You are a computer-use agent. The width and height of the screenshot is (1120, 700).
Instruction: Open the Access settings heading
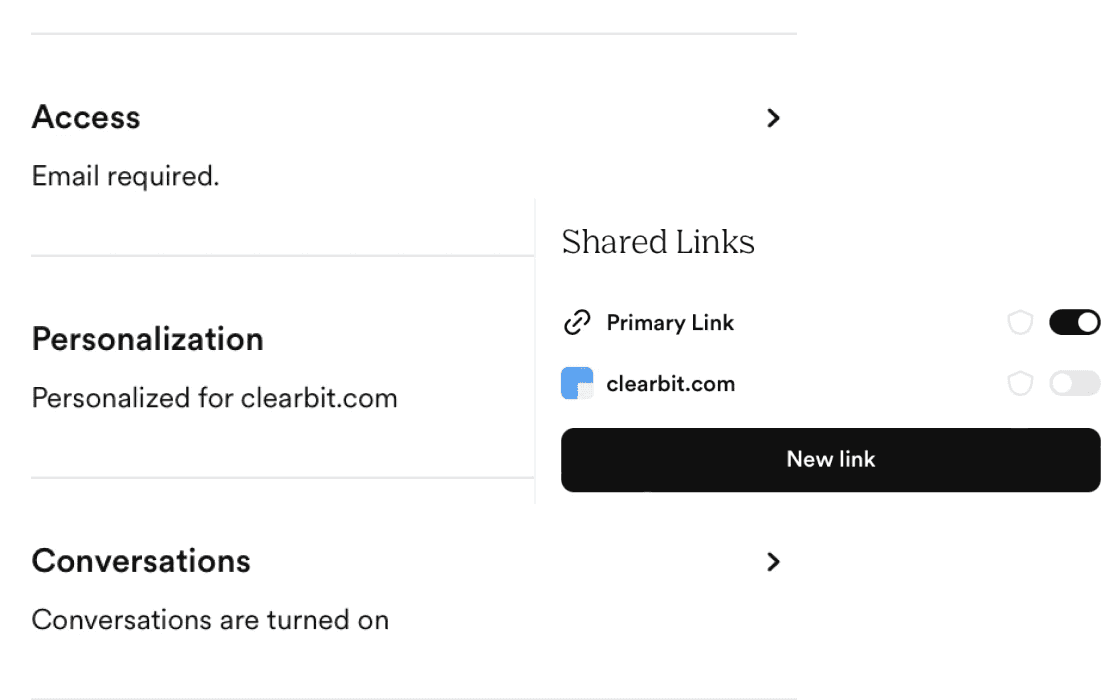pyautogui.click(x=86, y=117)
